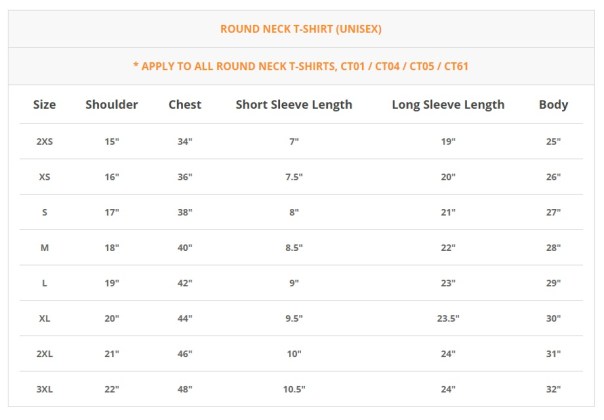Click the L size row label
Image resolution: width=604 pixels, height=420 pixels.
pos(44,283)
